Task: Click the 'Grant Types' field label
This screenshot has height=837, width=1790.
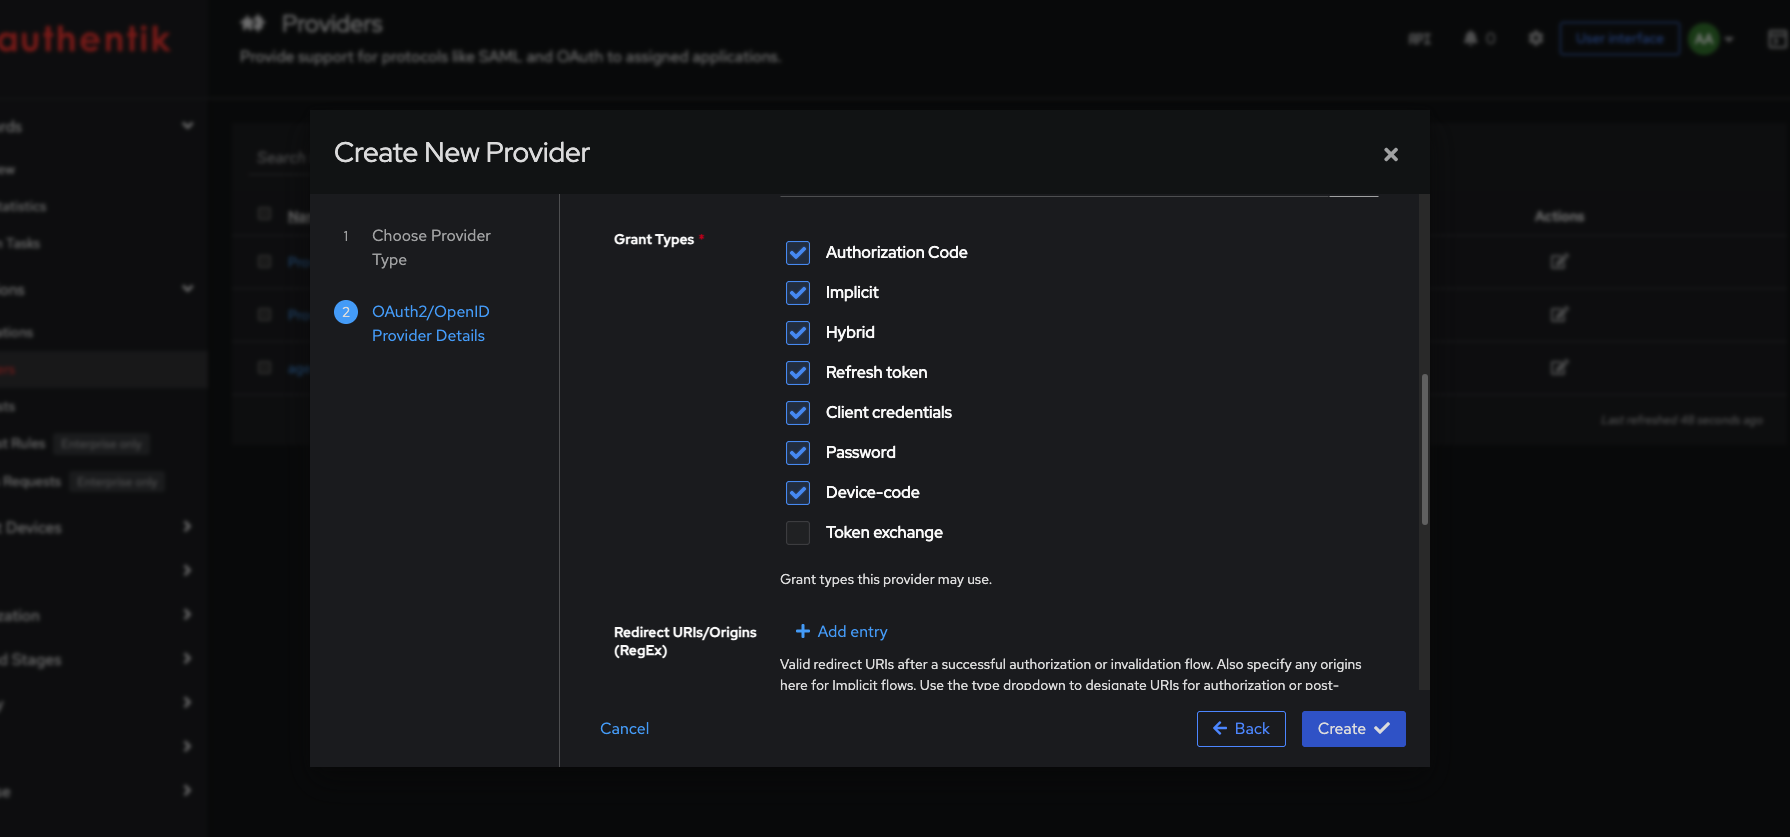Action: pyautogui.click(x=654, y=240)
